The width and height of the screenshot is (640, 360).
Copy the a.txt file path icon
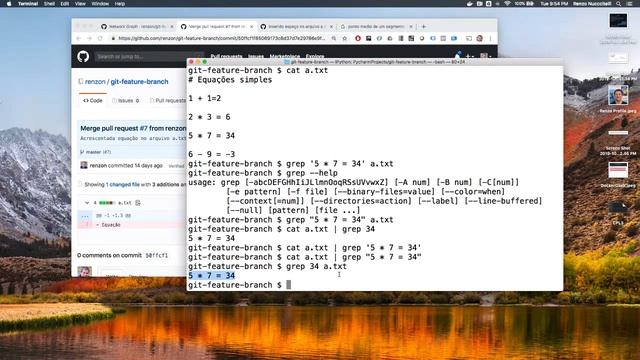138,203
